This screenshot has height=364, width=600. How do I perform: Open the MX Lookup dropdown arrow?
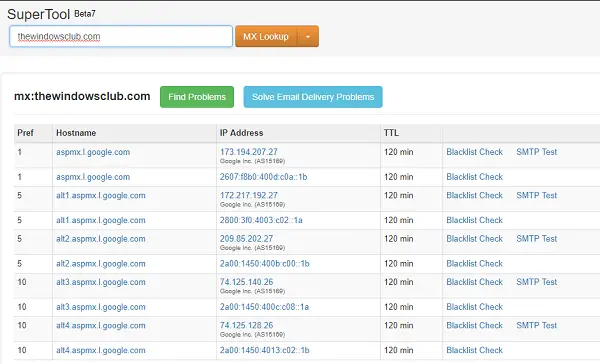(308, 36)
